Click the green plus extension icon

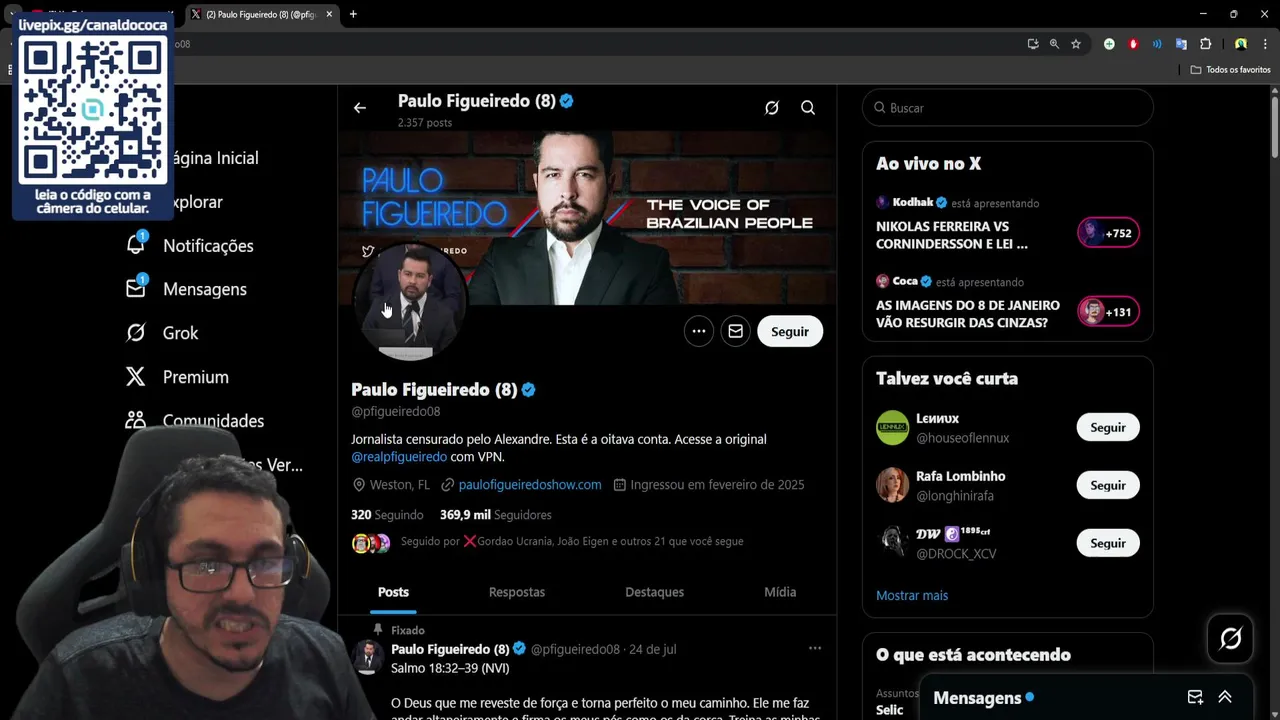(1109, 44)
